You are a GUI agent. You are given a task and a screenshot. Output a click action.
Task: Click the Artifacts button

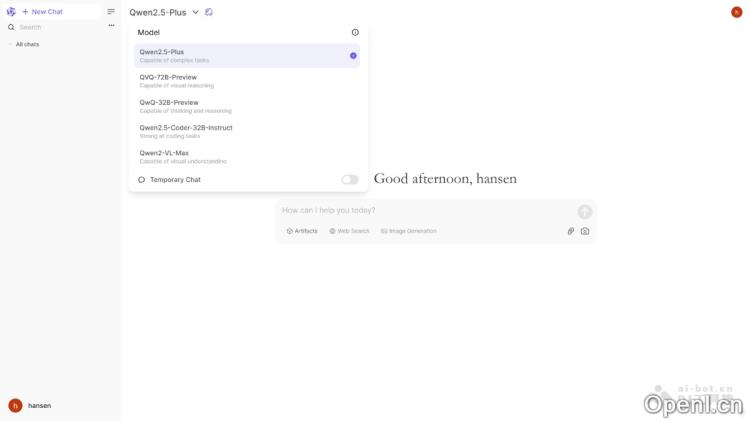pos(302,231)
